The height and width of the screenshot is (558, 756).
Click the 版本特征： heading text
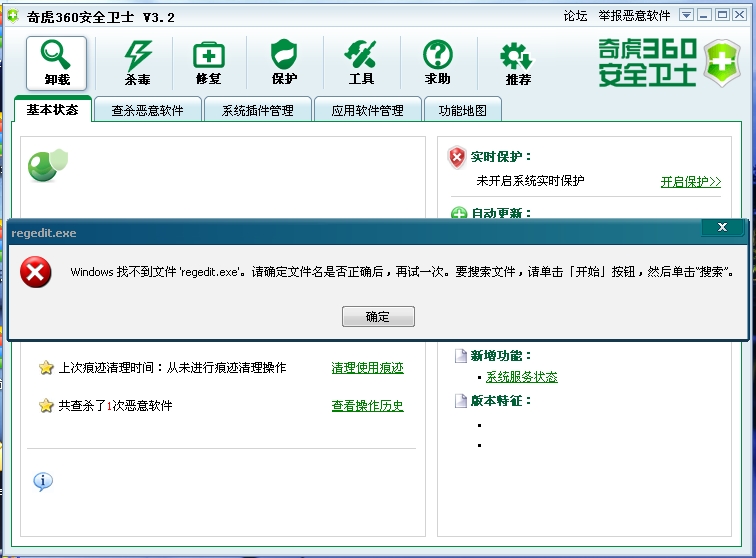[x=501, y=400]
